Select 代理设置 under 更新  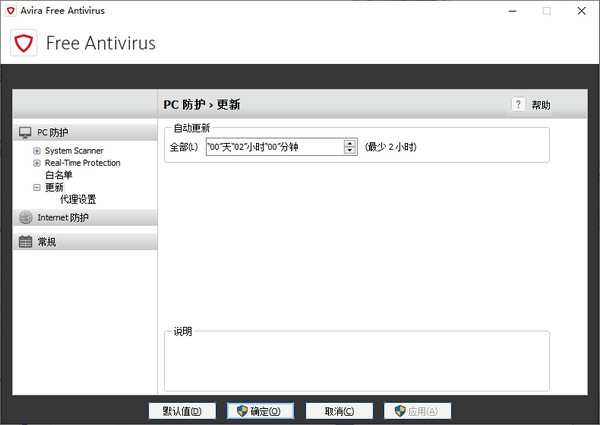click(78, 199)
